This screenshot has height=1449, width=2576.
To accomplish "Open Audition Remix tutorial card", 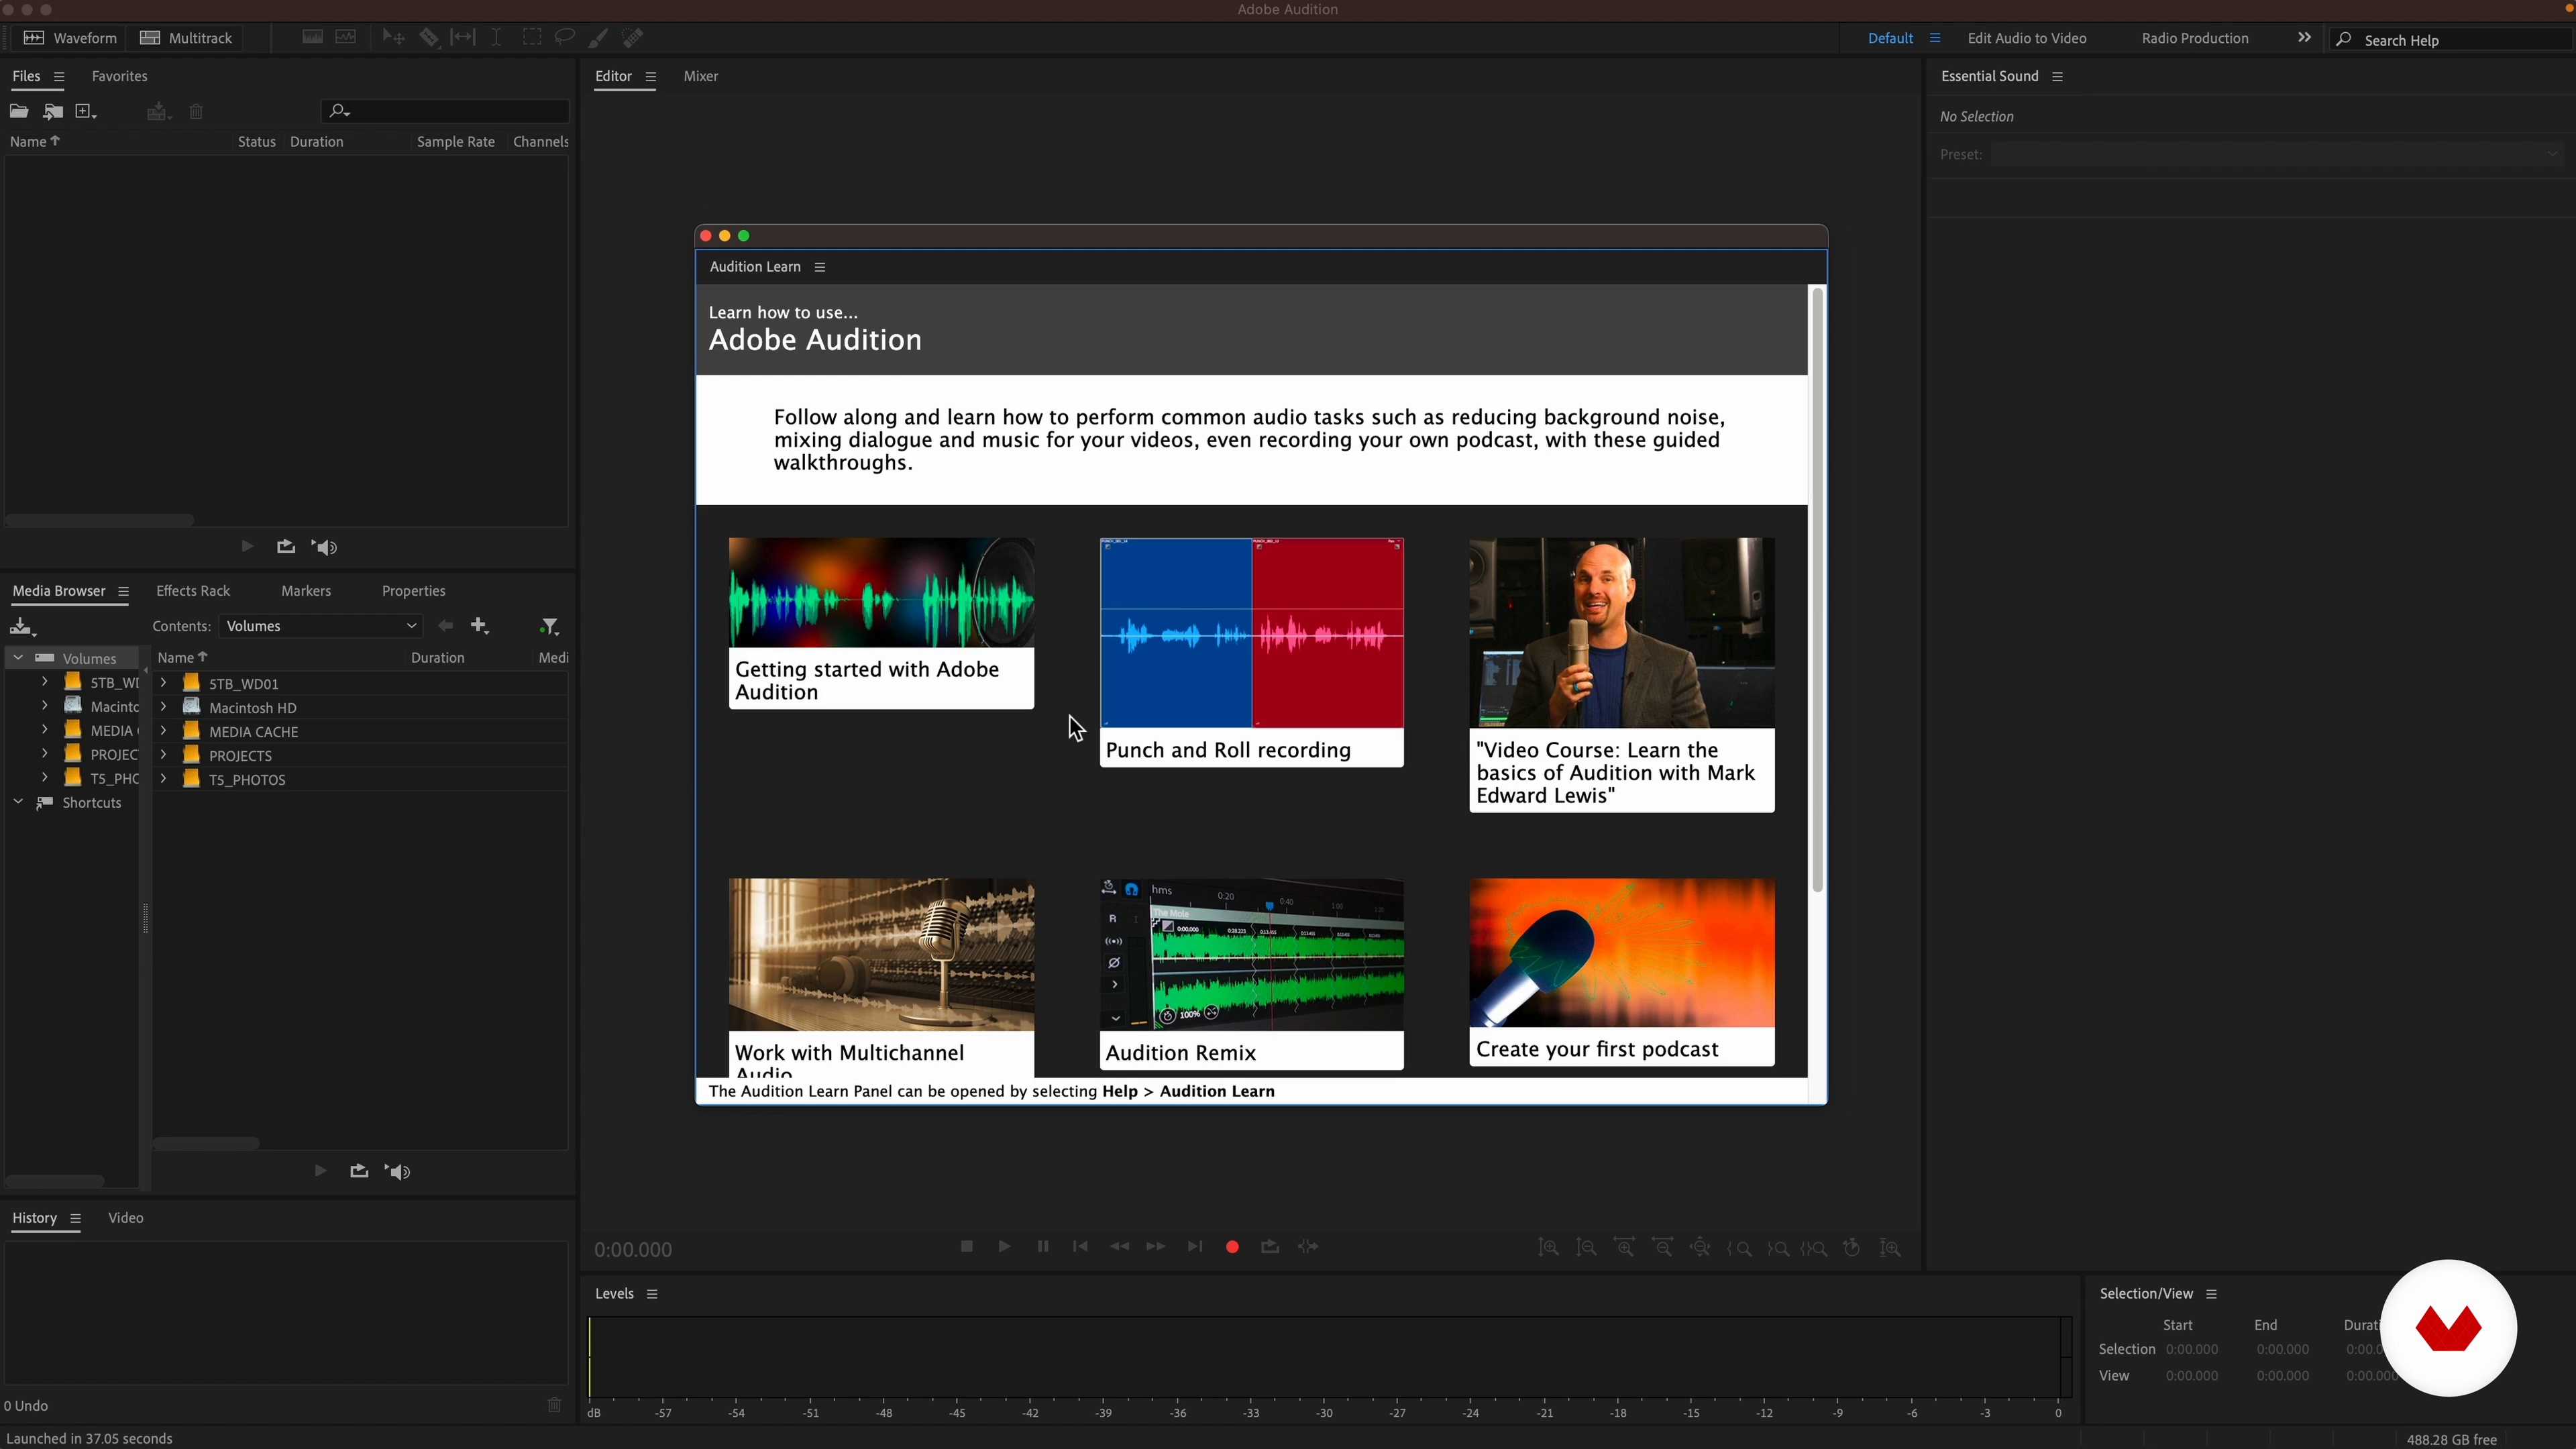I will point(1251,974).
